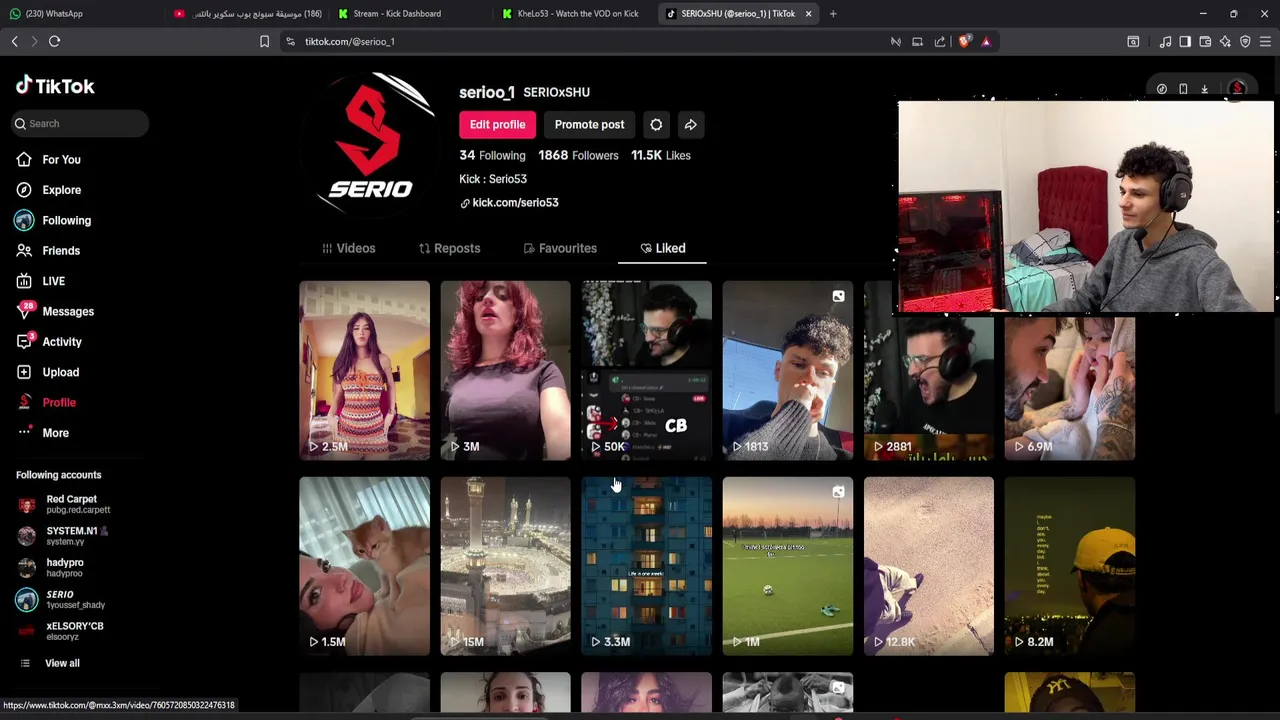This screenshot has width=1280, height=720.
Task: Switch to the Favourites tab
Action: point(560,248)
